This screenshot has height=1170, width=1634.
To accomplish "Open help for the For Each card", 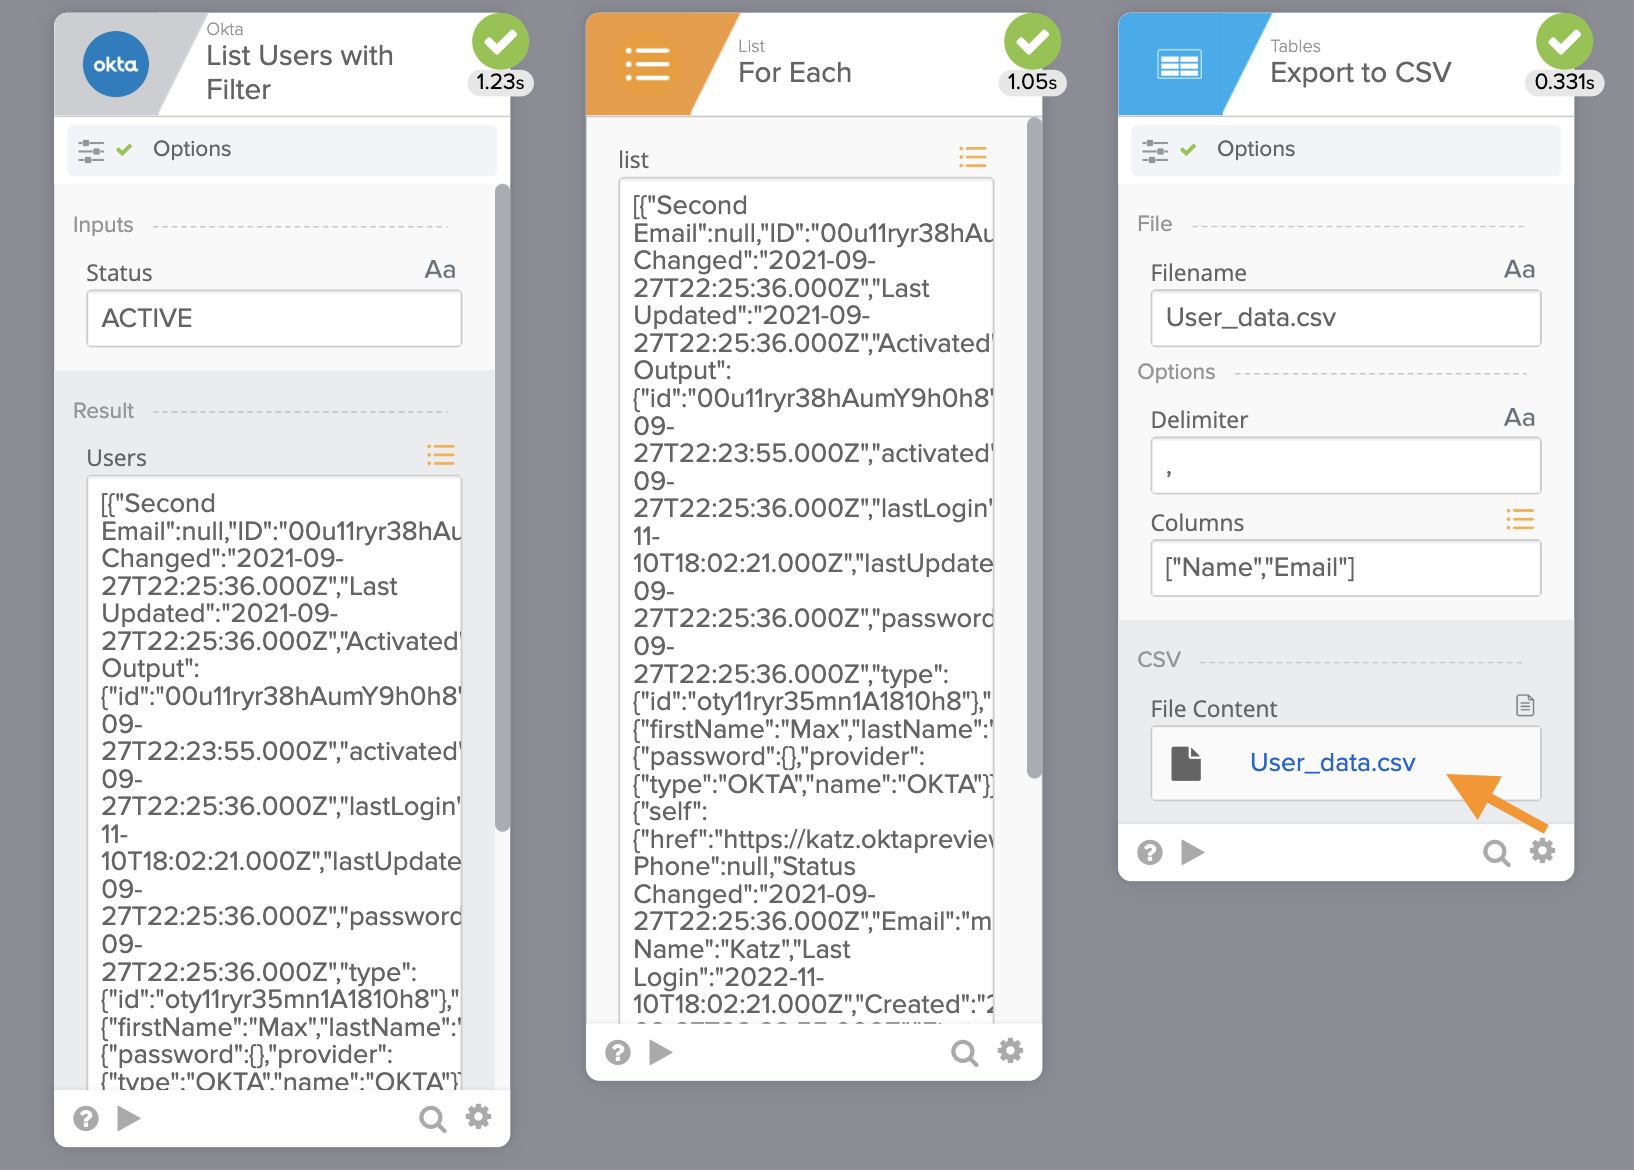I will (618, 1052).
